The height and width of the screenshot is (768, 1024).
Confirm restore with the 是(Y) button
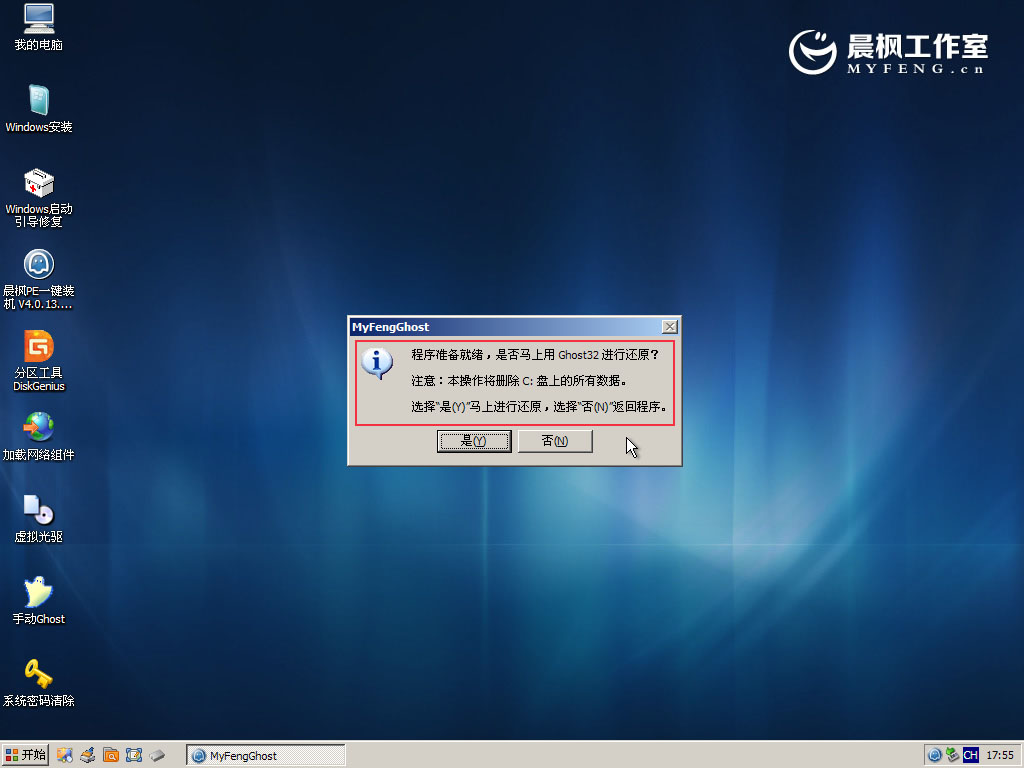pyautogui.click(x=474, y=441)
